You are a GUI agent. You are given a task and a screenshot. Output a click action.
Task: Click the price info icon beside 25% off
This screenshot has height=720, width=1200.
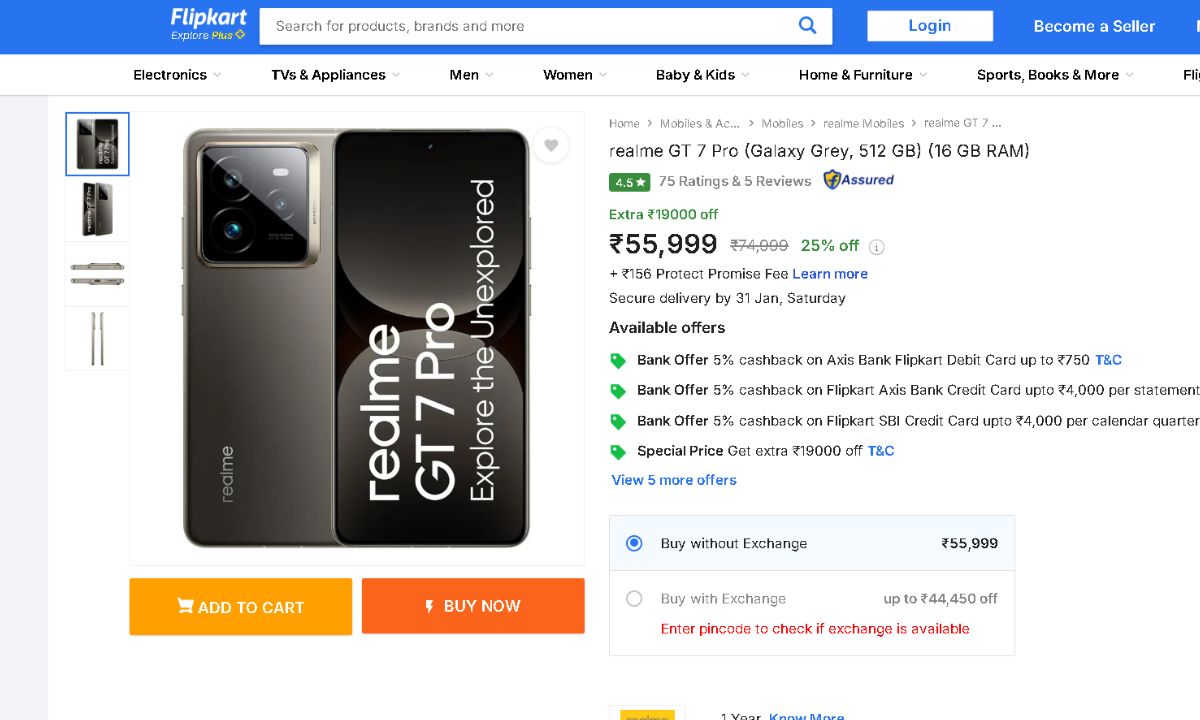(x=876, y=247)
